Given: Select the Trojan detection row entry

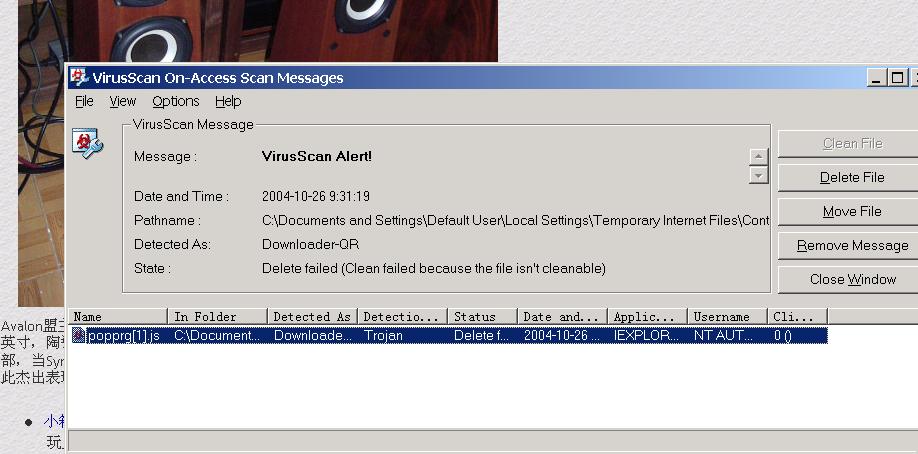Looking at the screenshot, I should (383, 336).
